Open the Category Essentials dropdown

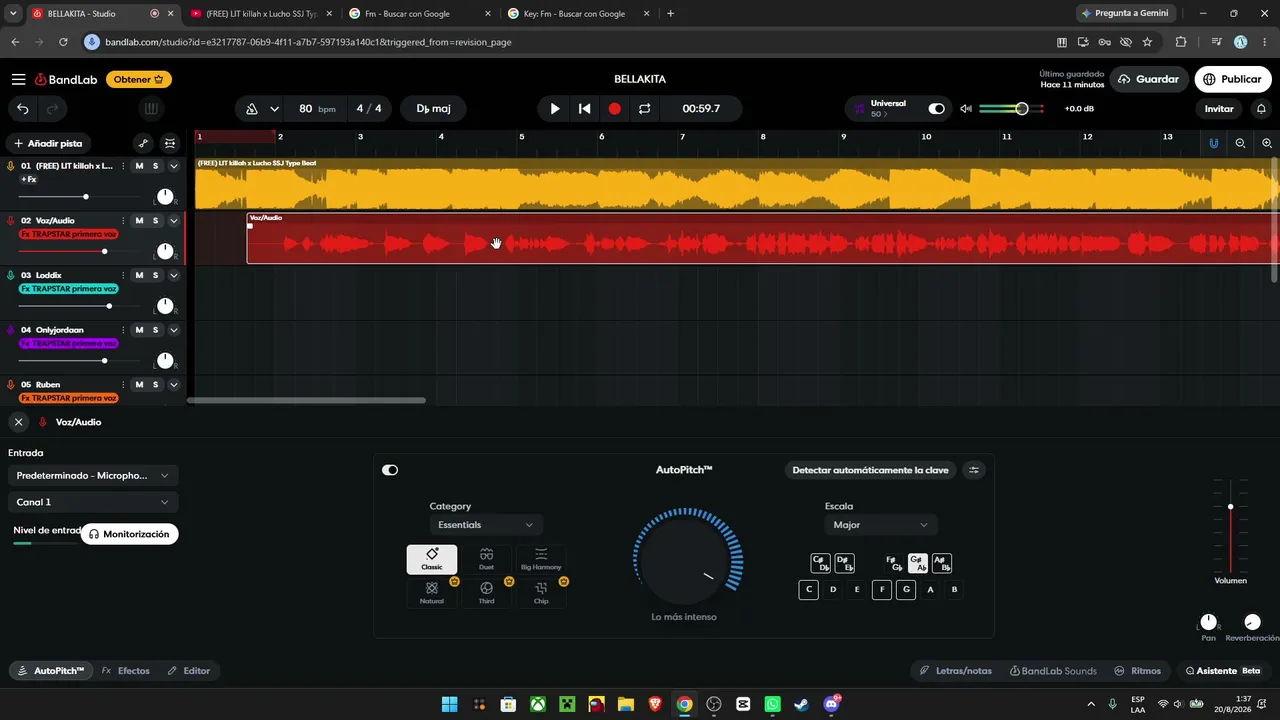(x=486, y=525)
